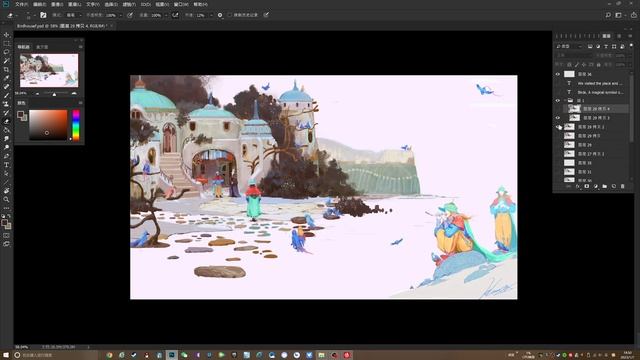The image size is (640, 360).
Task: Select the Crop tool
Action: tap(6, 69)
